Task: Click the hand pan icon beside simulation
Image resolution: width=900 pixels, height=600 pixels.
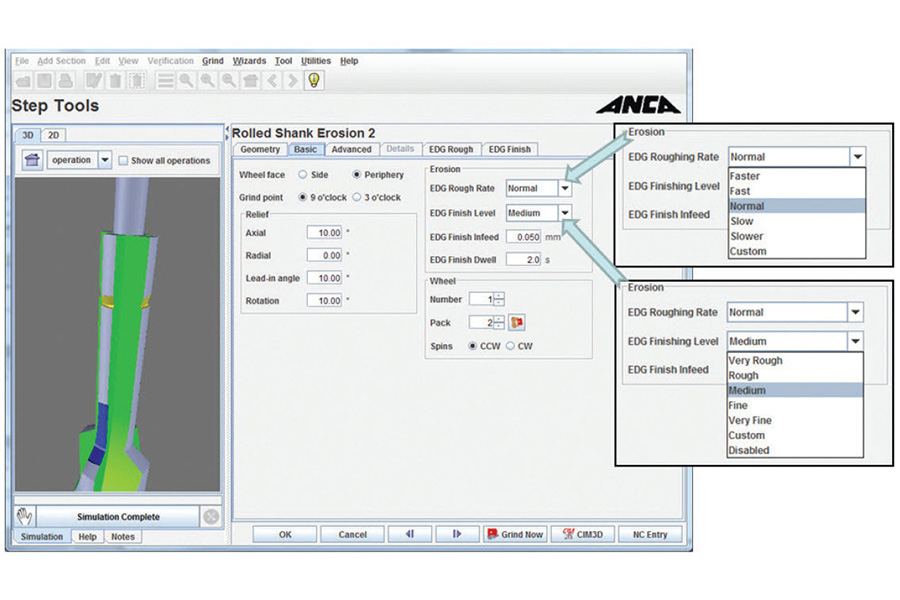Action: click(x=25, y=516)
